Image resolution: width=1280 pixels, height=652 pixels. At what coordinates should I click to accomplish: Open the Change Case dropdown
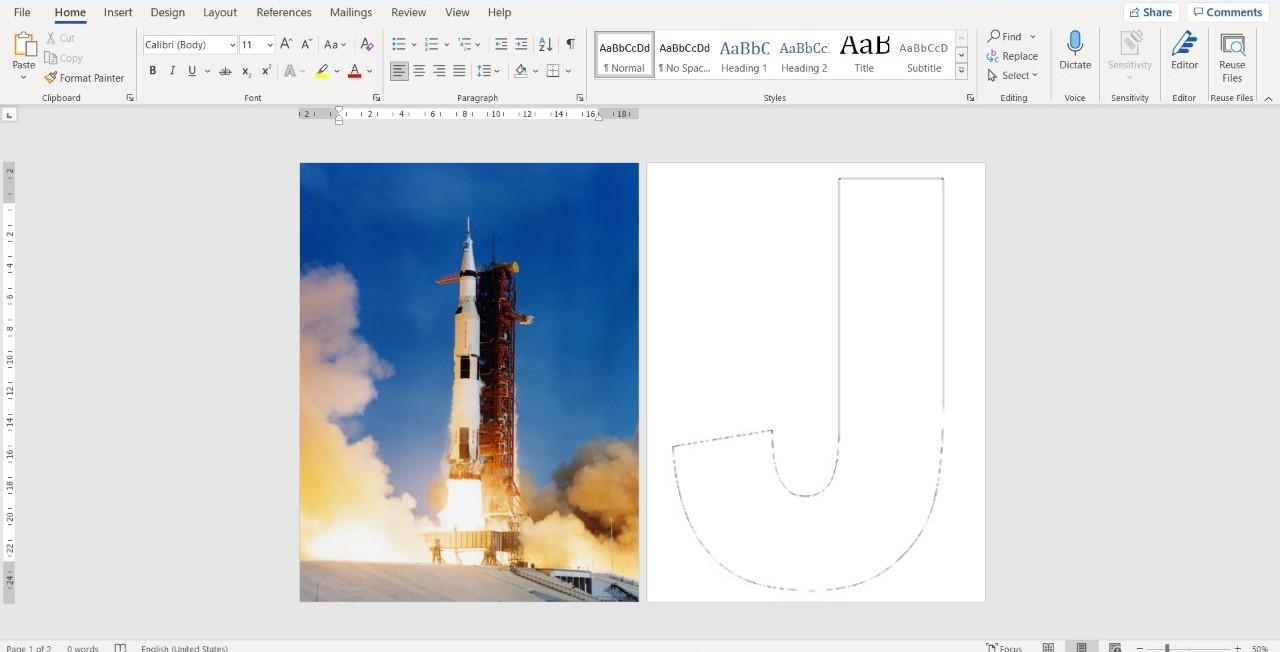pyautogui.click(x=335, y=44)
